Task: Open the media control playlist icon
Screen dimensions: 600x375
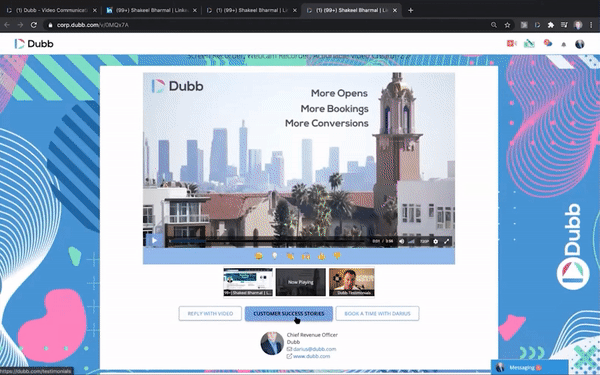Action: (x=564, y=25)
